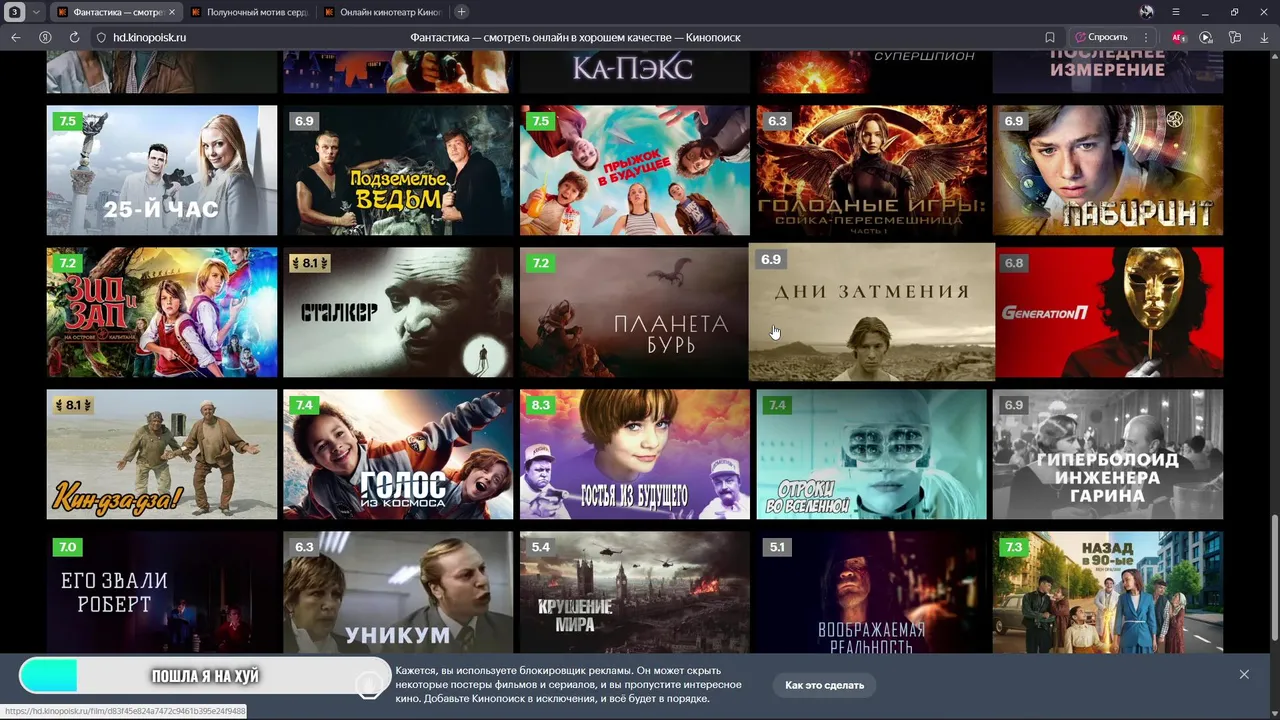Open the Прыжок в будущее poster

(x=635, y=170)
